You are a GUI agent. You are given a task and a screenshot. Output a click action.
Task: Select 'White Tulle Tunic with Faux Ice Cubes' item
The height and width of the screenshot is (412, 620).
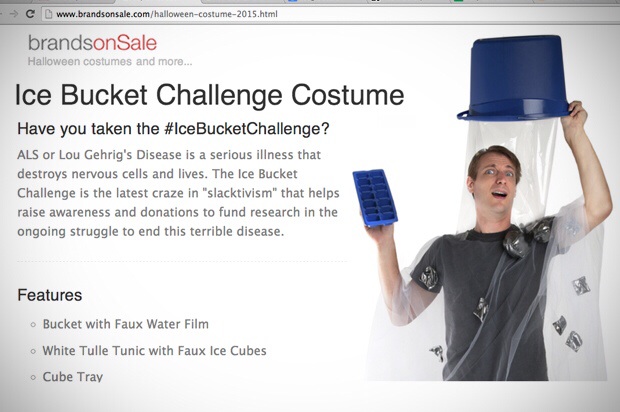[154, 351]
